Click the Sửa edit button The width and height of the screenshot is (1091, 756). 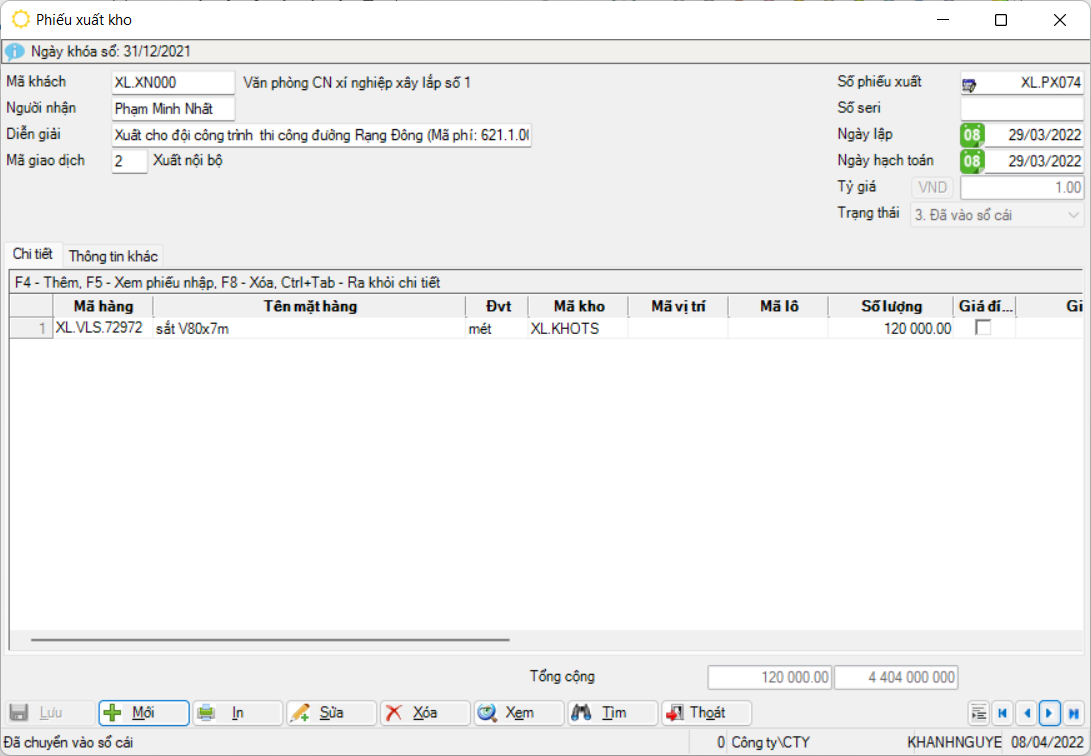click(x=331, y=713)
